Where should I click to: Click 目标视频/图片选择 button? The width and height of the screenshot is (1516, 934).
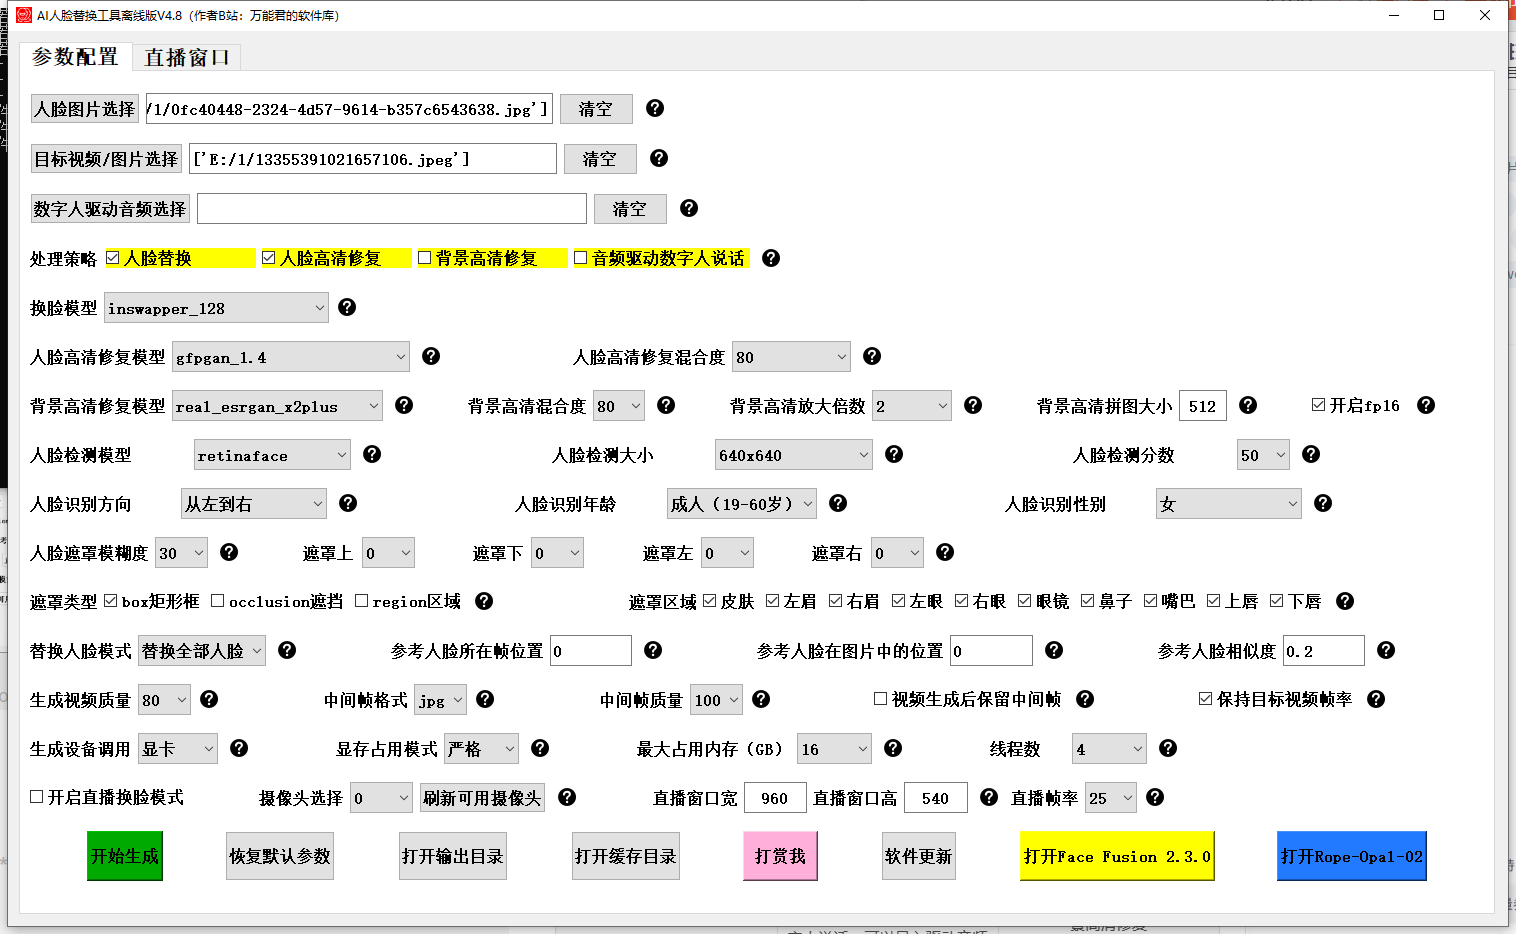[x=106, y=159]
